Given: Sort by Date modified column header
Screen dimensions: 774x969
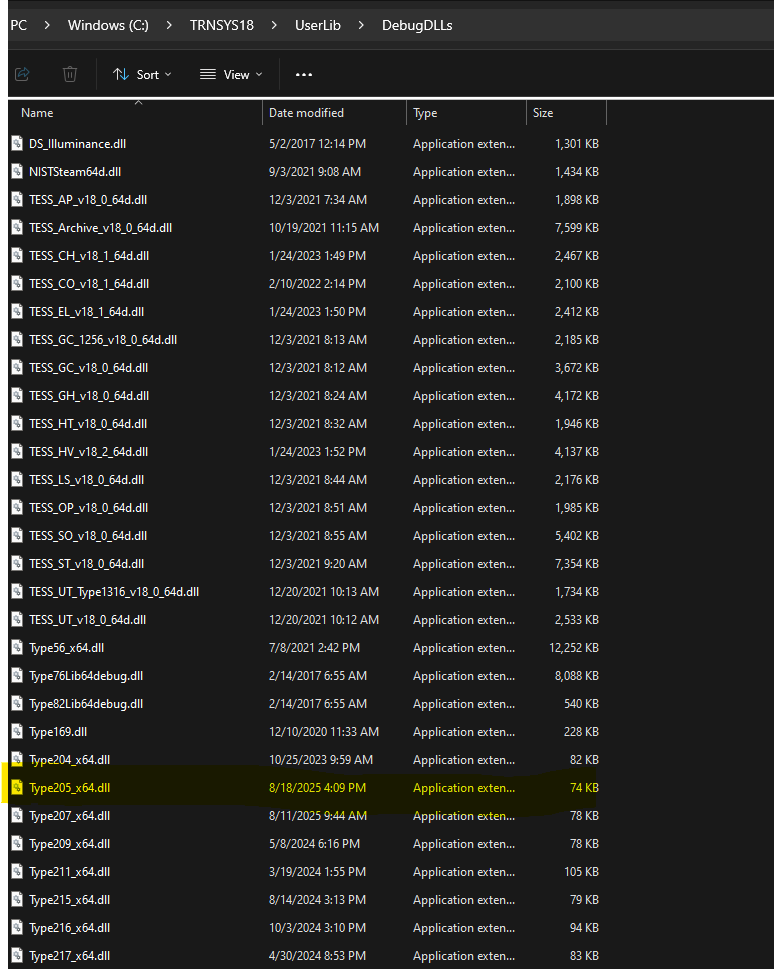Looking at the screenshot, I should click(x=306, y=113).
